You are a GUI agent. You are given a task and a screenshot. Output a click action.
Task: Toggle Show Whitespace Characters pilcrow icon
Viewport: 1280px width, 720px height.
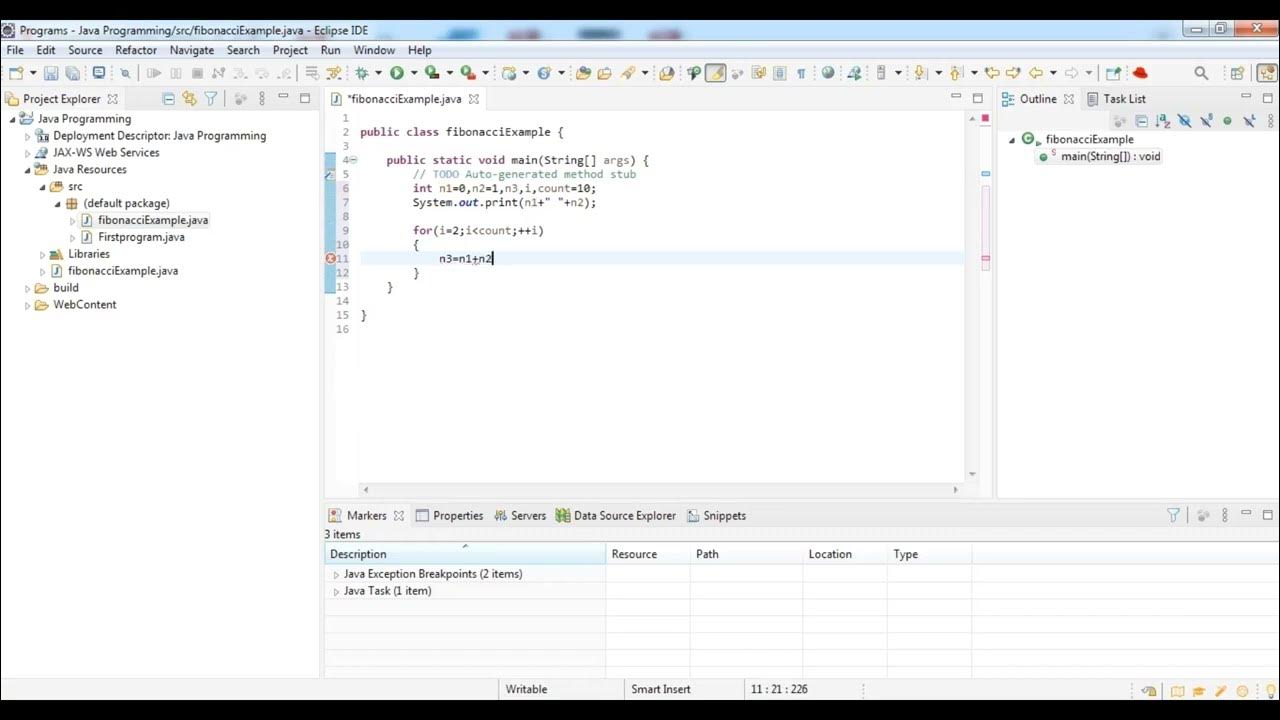[801, 73]
